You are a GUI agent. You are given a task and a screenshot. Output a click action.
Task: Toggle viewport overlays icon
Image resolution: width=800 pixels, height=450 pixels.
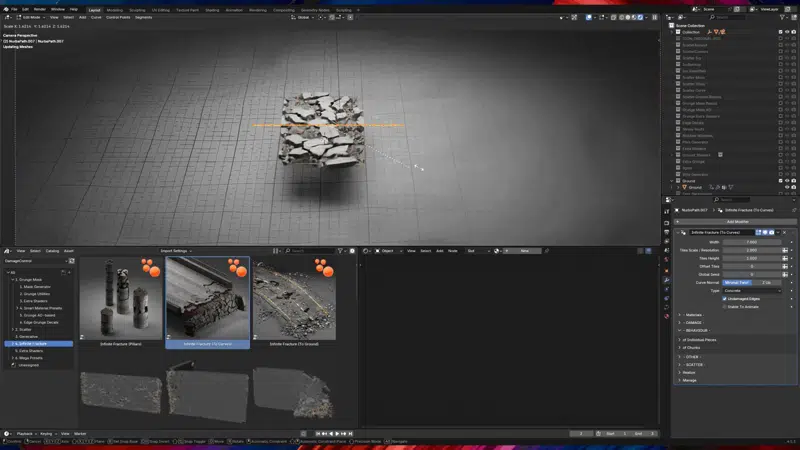[589, 17]
